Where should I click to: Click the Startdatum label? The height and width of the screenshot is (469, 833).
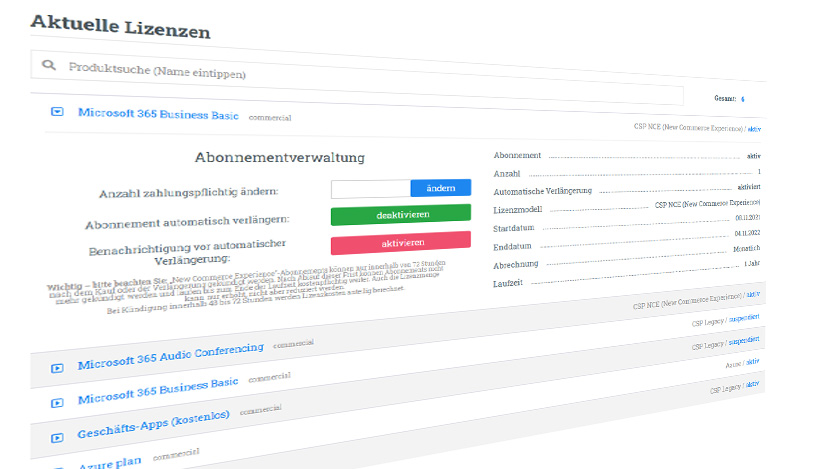pos(513,228)
